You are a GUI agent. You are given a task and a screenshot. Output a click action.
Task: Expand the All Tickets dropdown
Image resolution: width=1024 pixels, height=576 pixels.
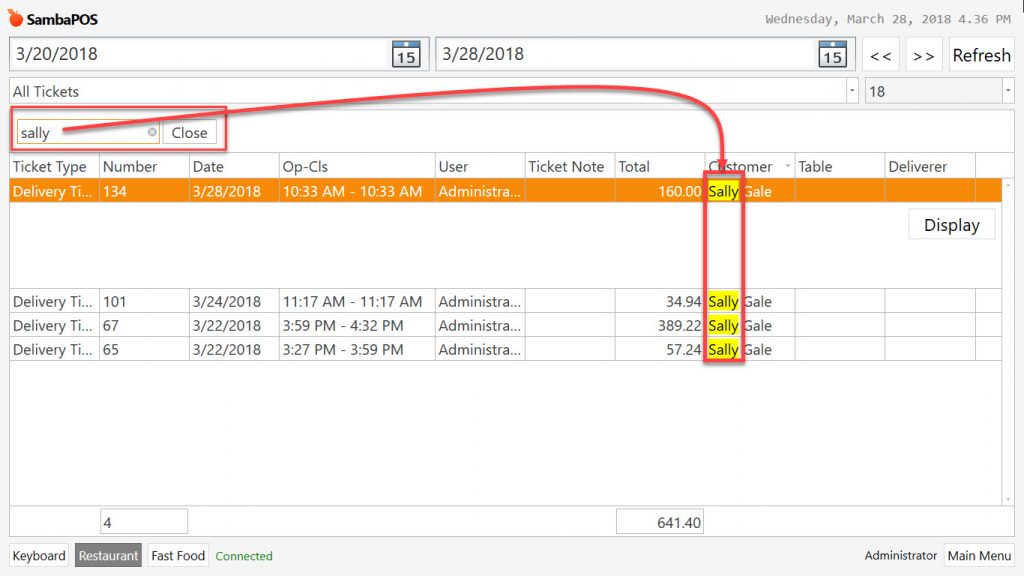(x=852, y=91)
